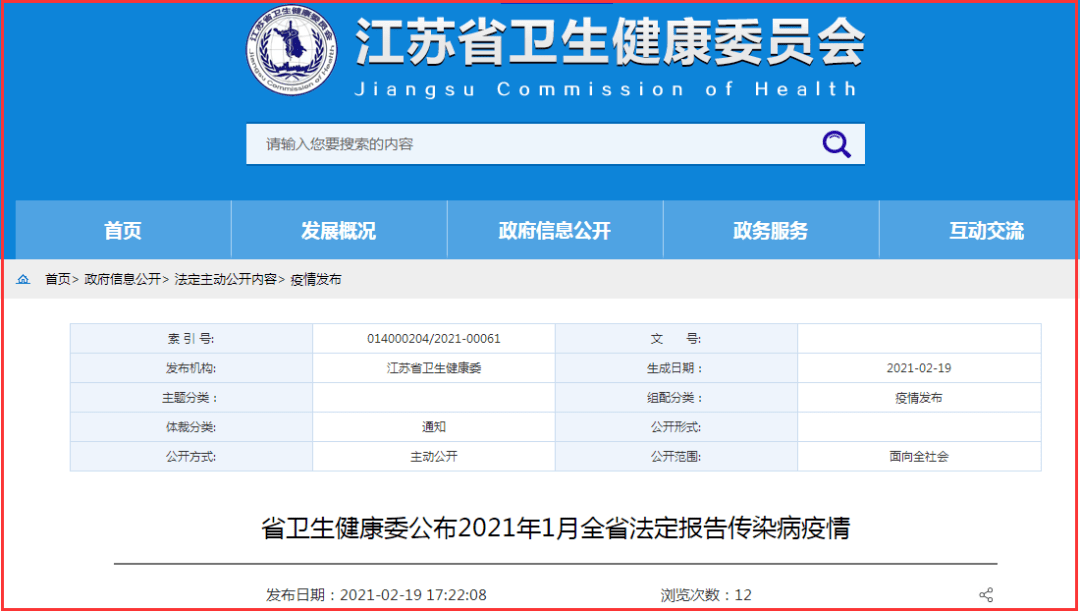Viewport: 1080px width, 611px height.
Task: Click the 主动公开 cell
Action: pyautogui.click(x=434, y=457)
